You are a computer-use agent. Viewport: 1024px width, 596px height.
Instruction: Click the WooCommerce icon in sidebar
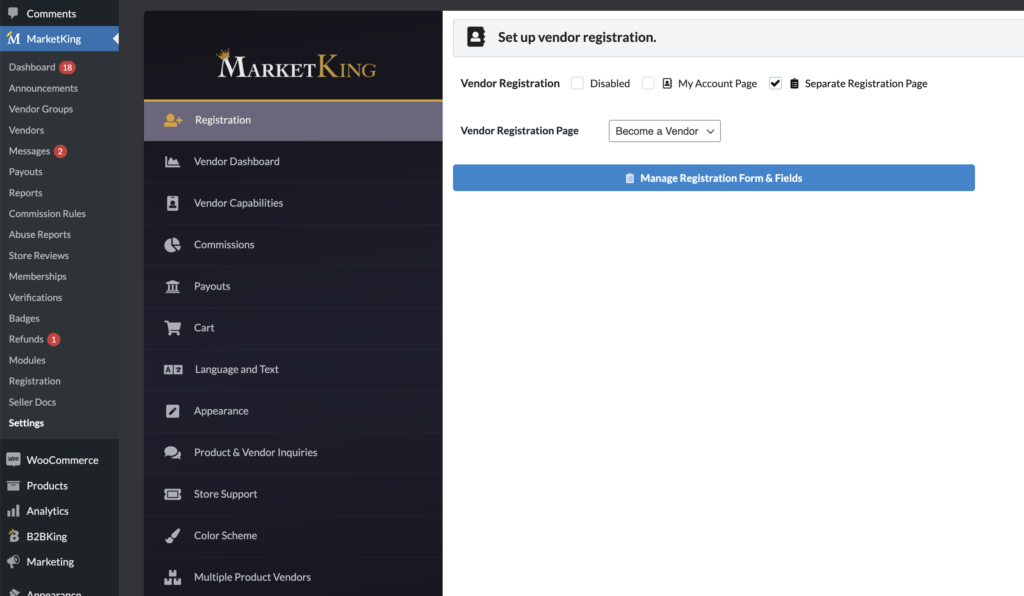click(13, 460)
